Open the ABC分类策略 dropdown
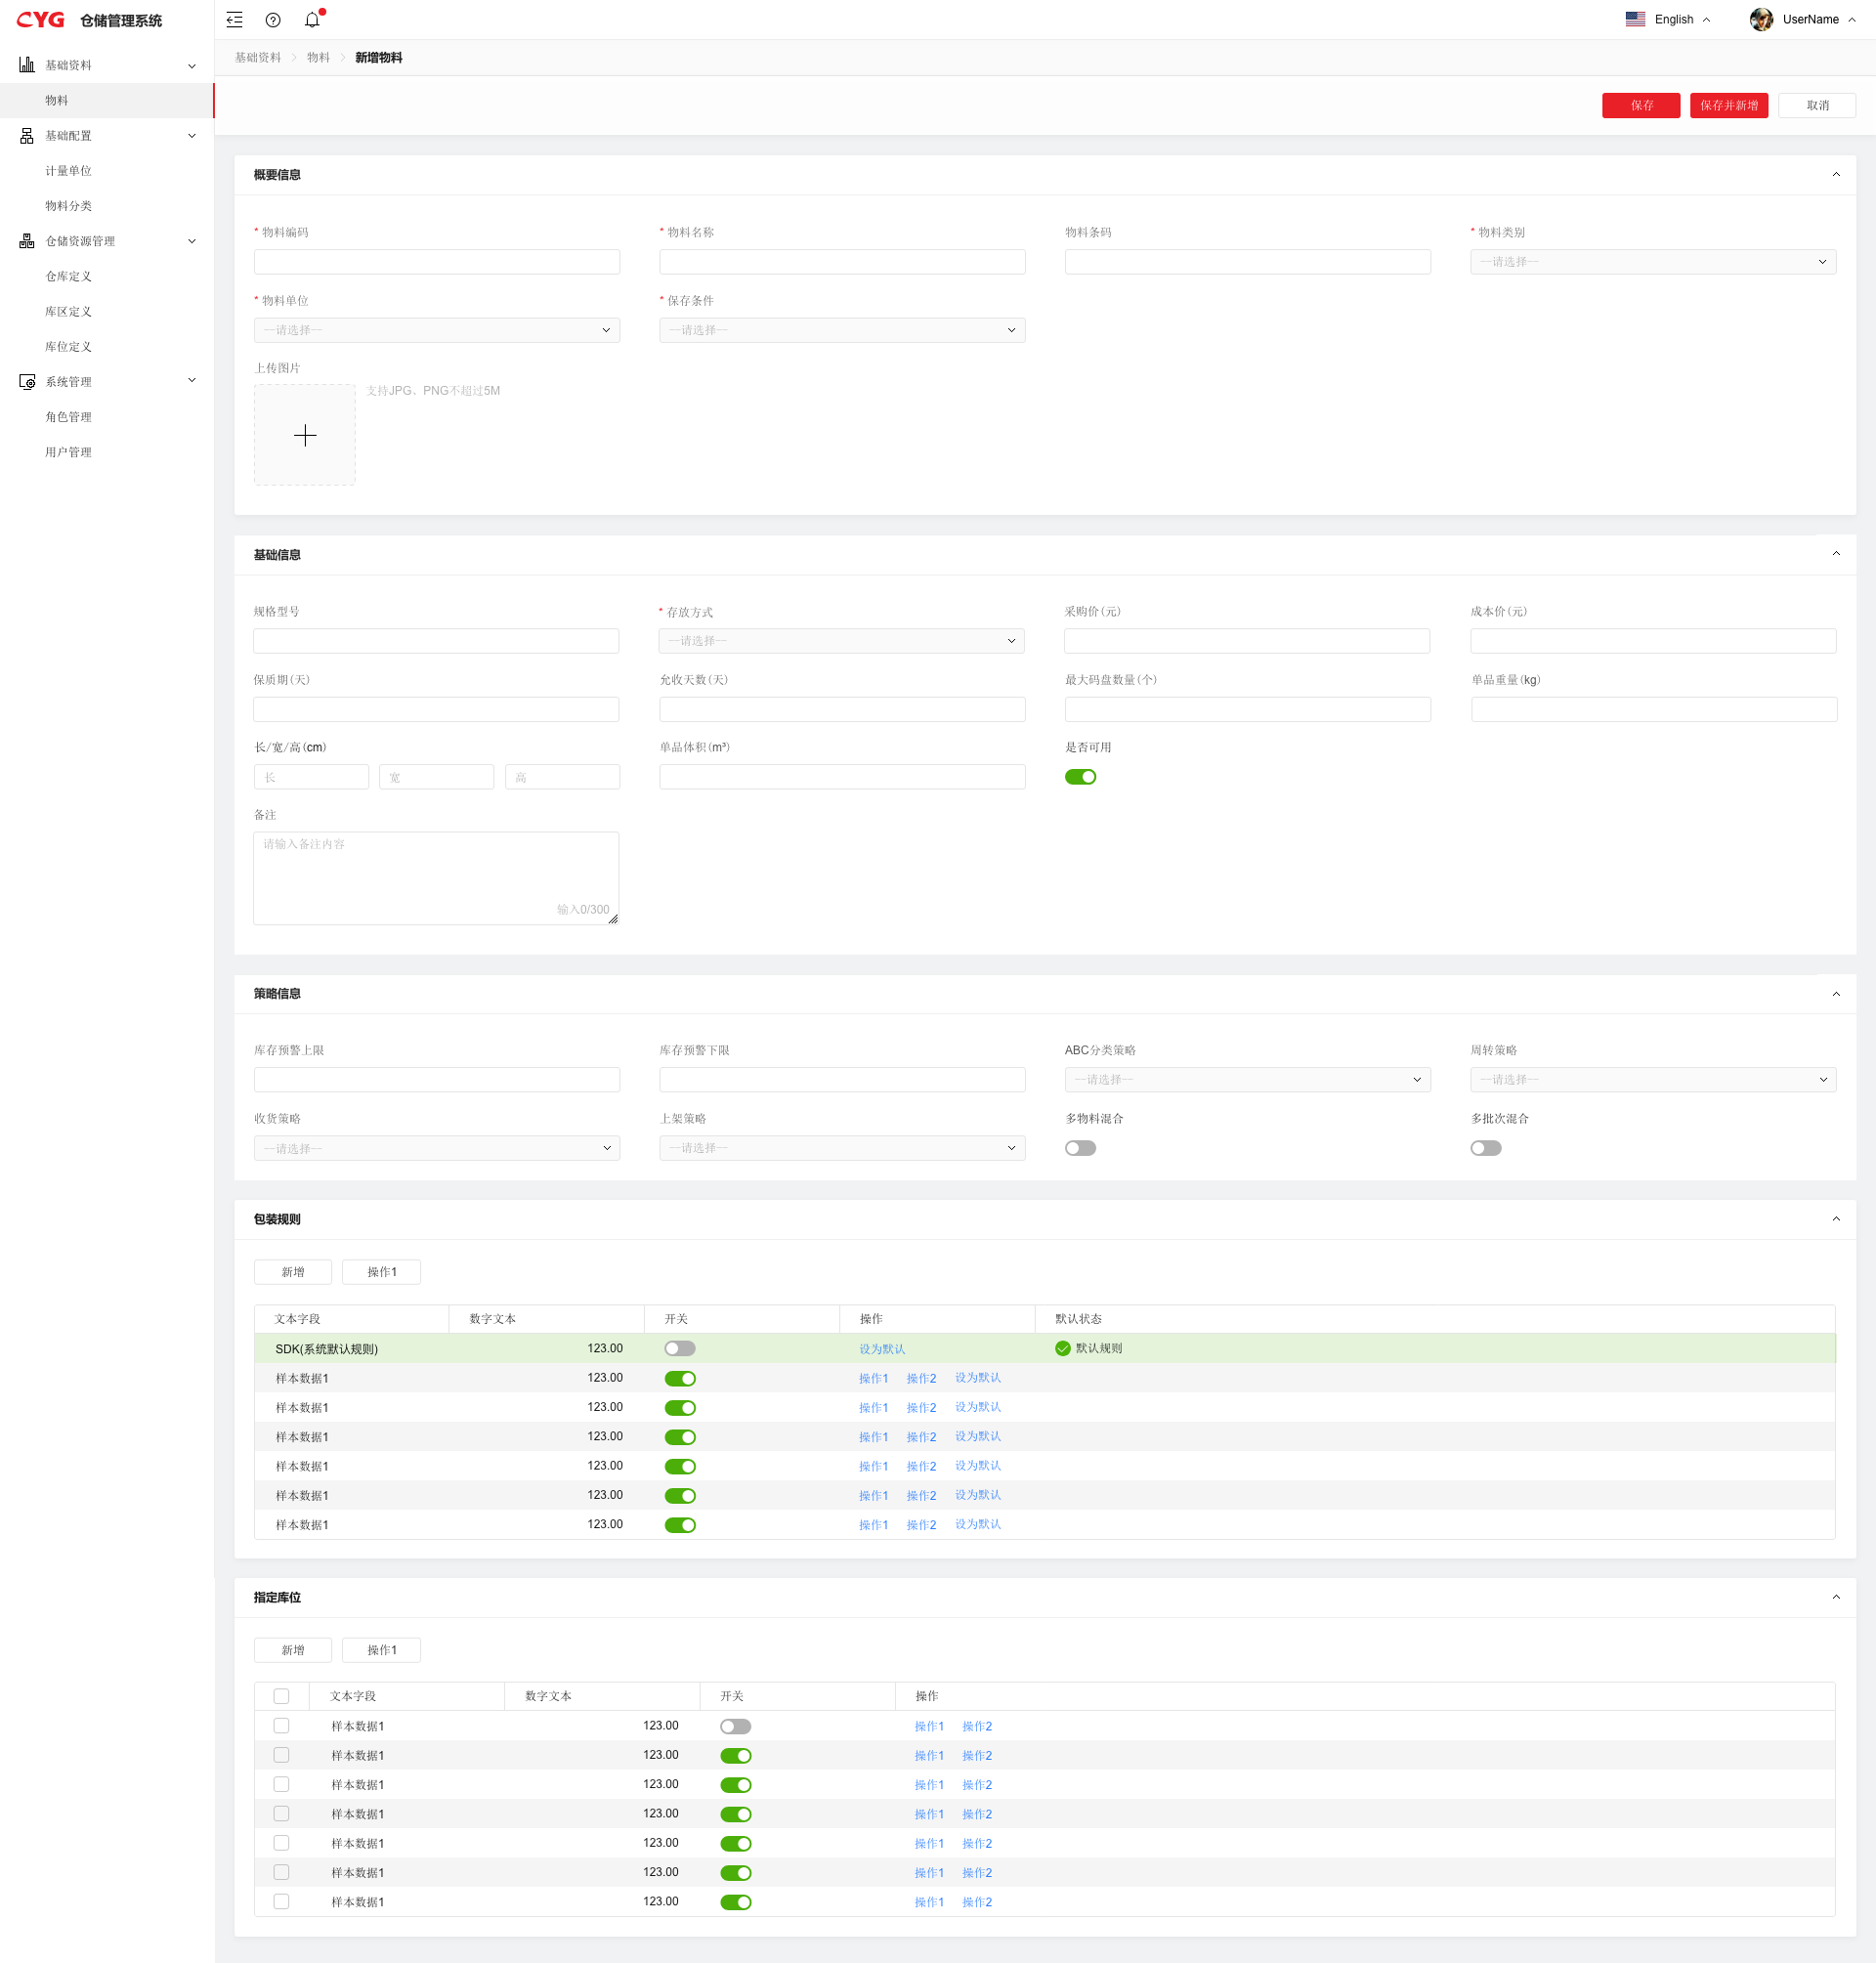 click(x=1247, y=1080)
